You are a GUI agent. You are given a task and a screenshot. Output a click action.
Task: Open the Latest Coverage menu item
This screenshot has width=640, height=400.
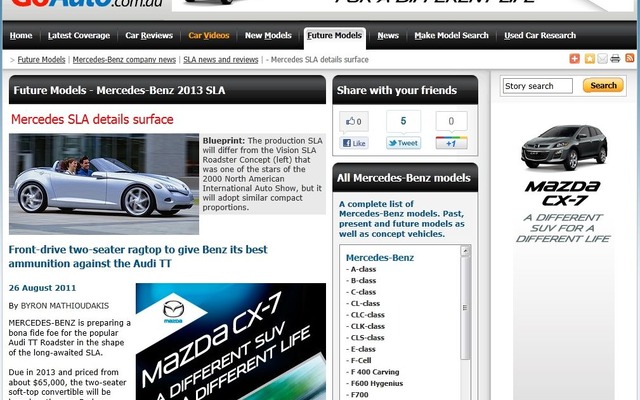click(79, 36)
